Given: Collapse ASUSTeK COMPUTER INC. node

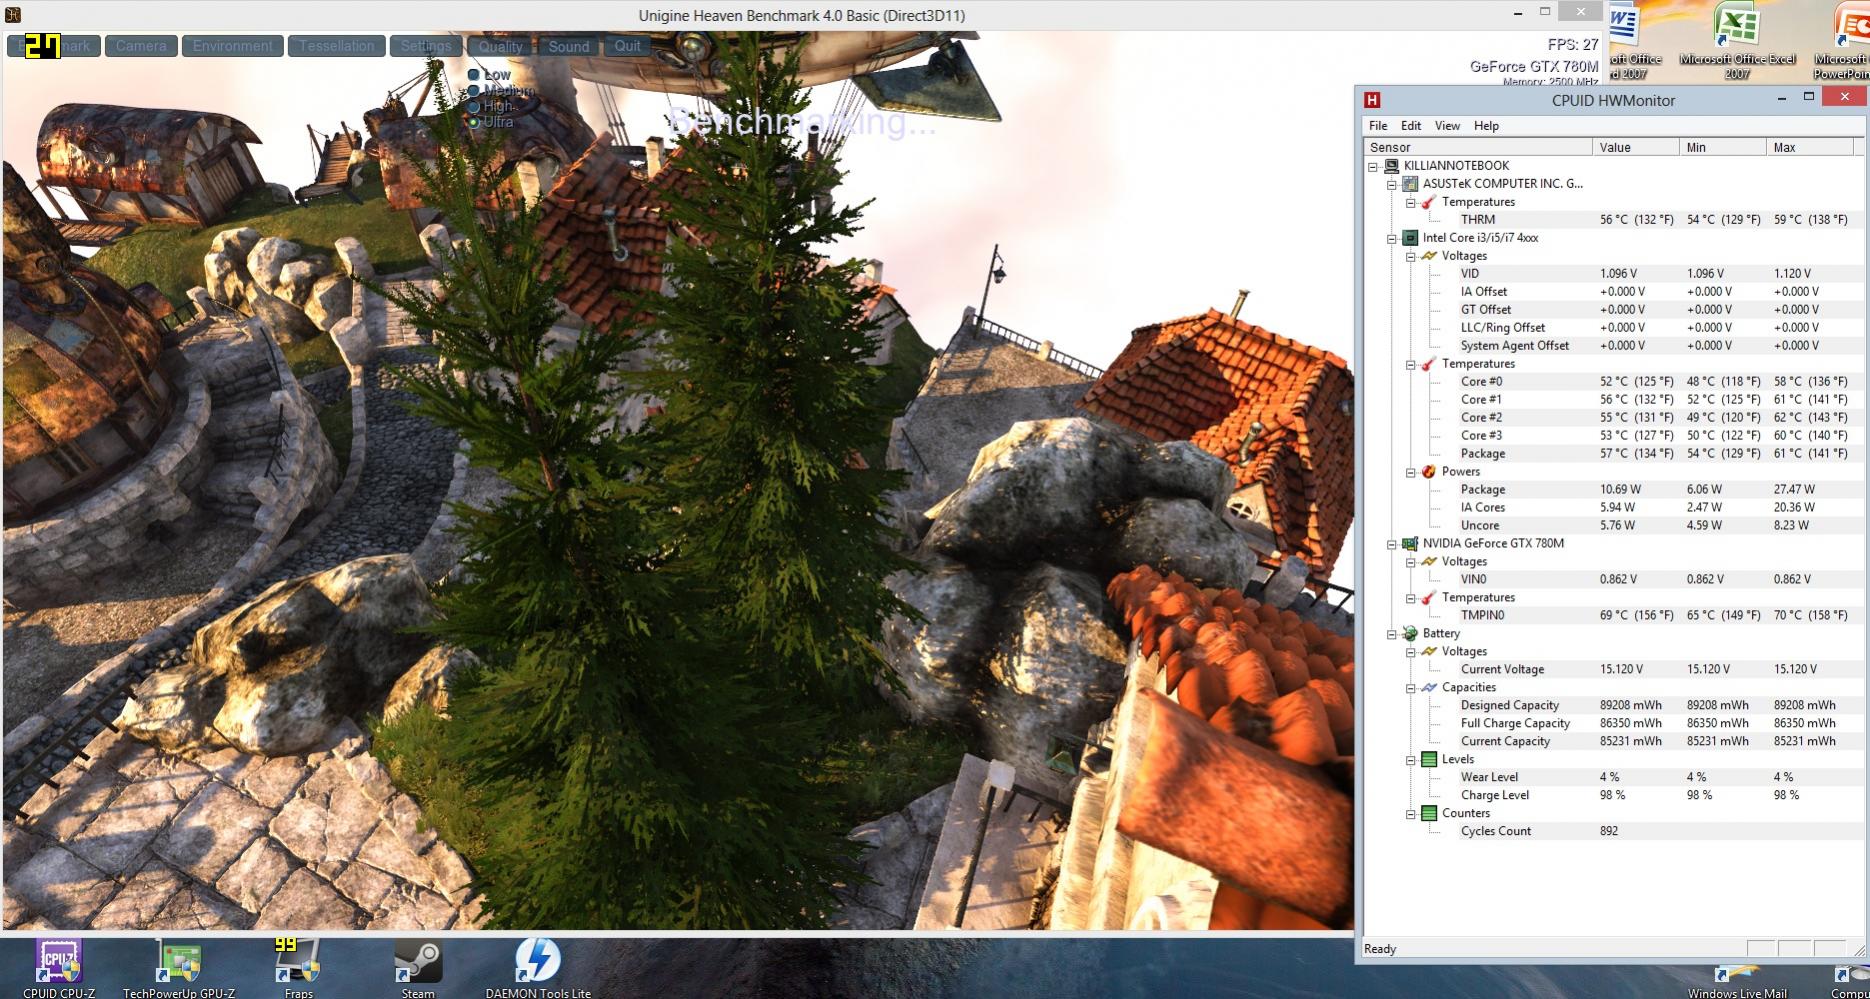Looking at the screenshot, I should tap(1392, 185).
